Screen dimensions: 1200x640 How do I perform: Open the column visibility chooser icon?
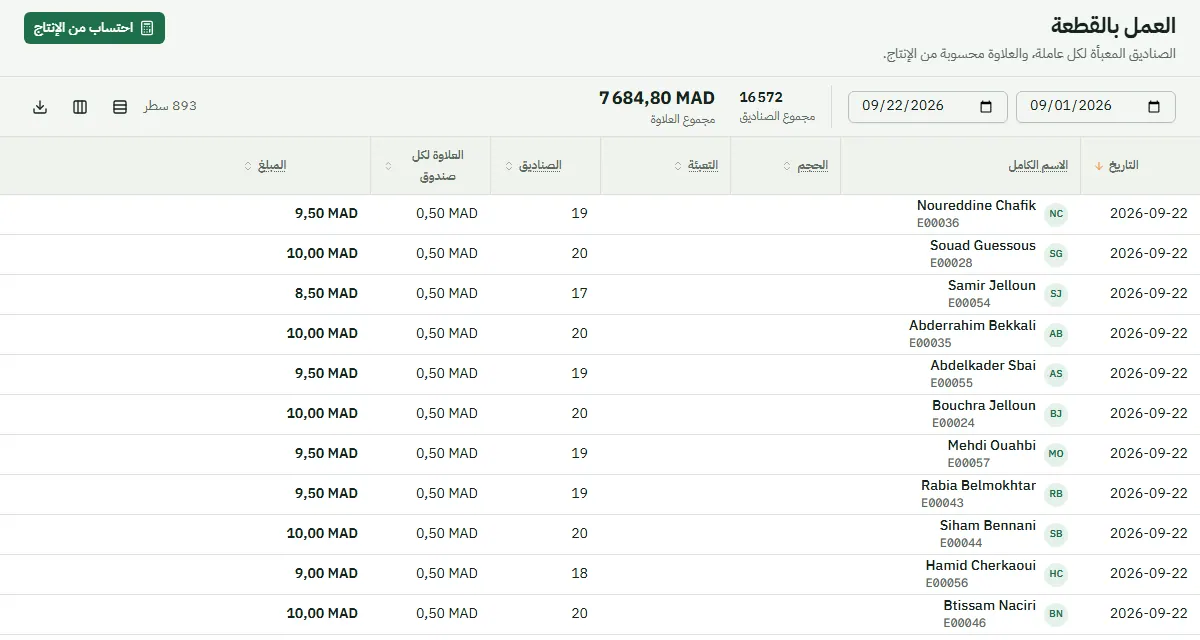click(80, 107)
